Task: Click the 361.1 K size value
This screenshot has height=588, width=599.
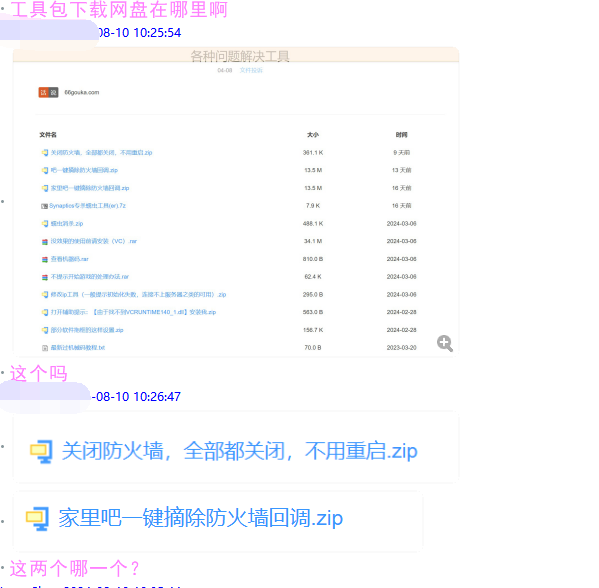Action: tap(313, 152)
